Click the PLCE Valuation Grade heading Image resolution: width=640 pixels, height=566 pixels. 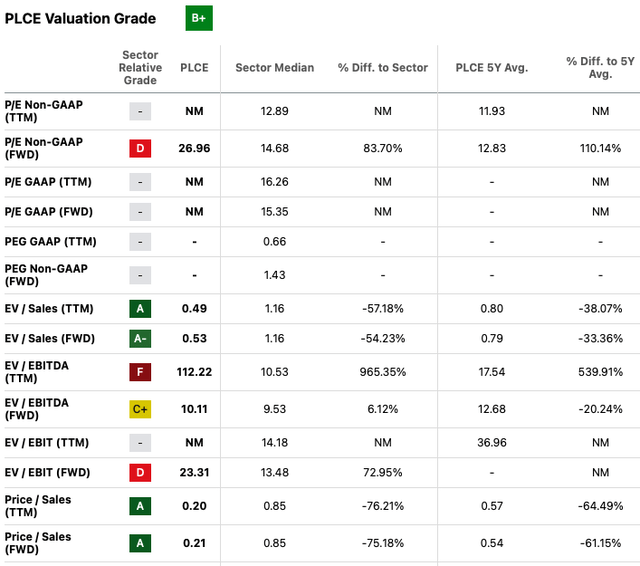click(80, 18)
